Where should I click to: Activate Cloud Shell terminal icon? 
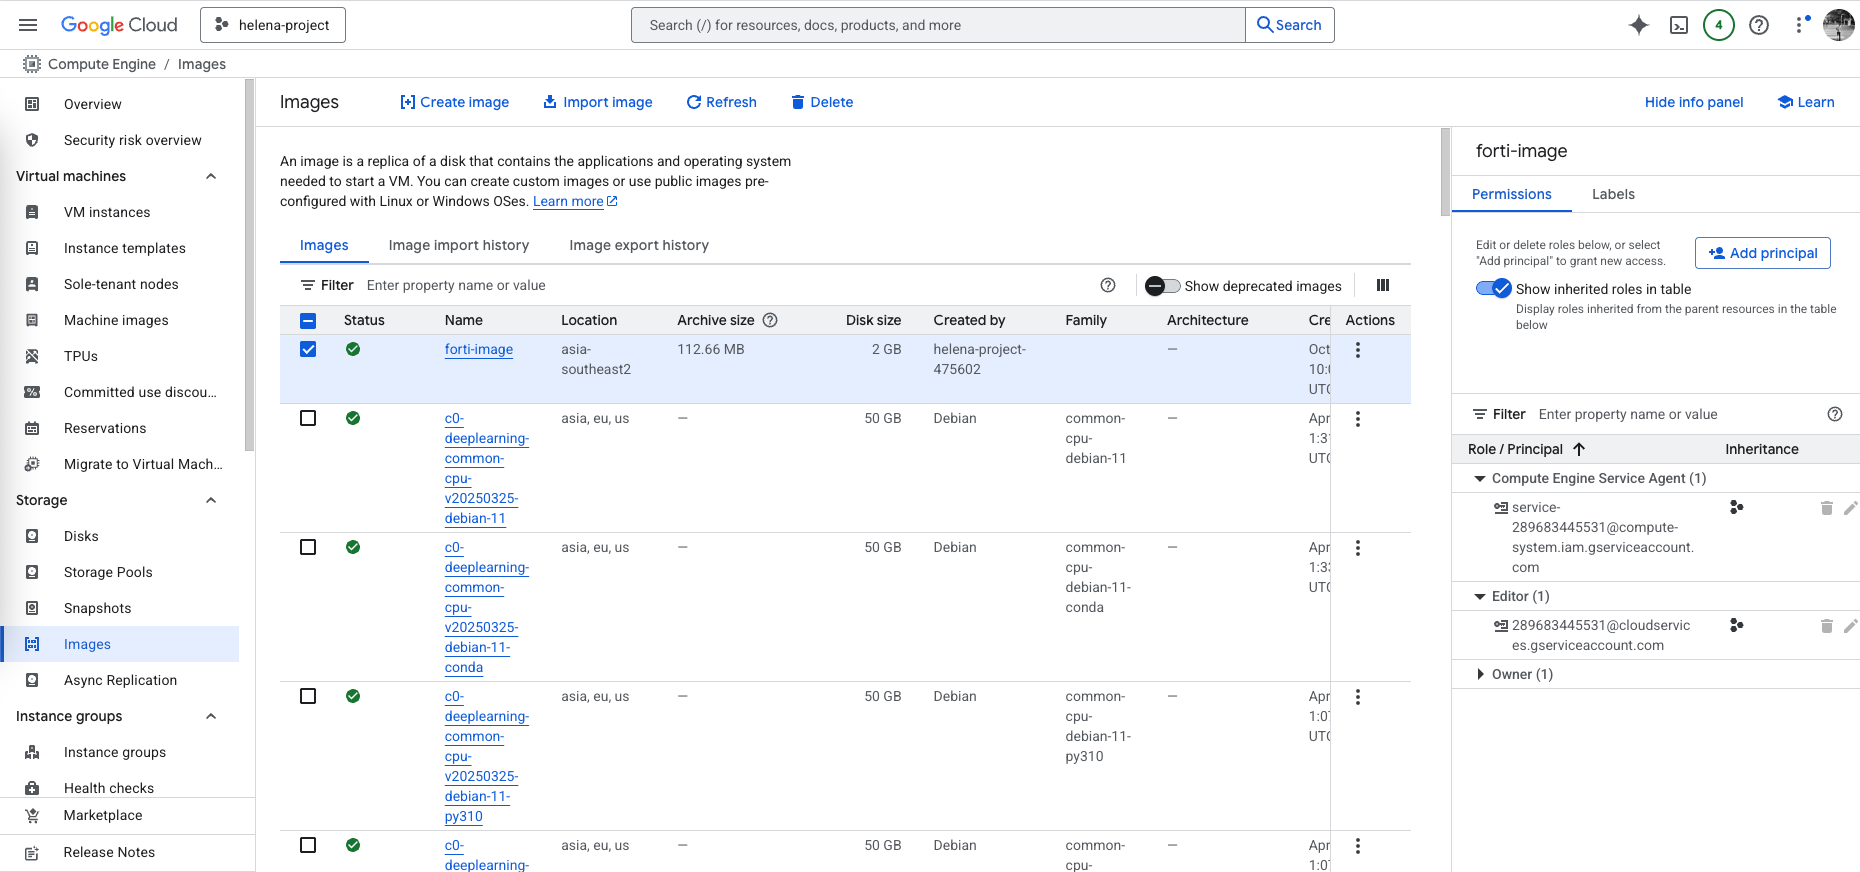(x=1679, y=25)
